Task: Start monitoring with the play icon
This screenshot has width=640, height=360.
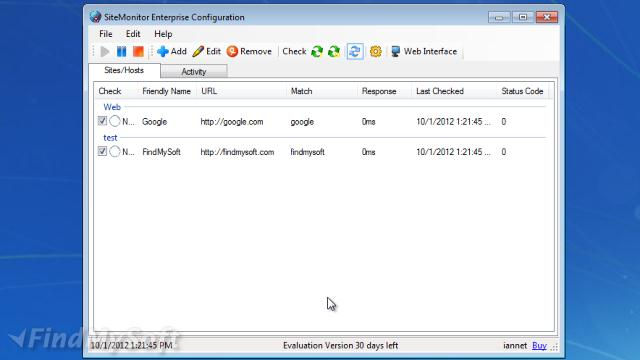Action: point(105,51)
